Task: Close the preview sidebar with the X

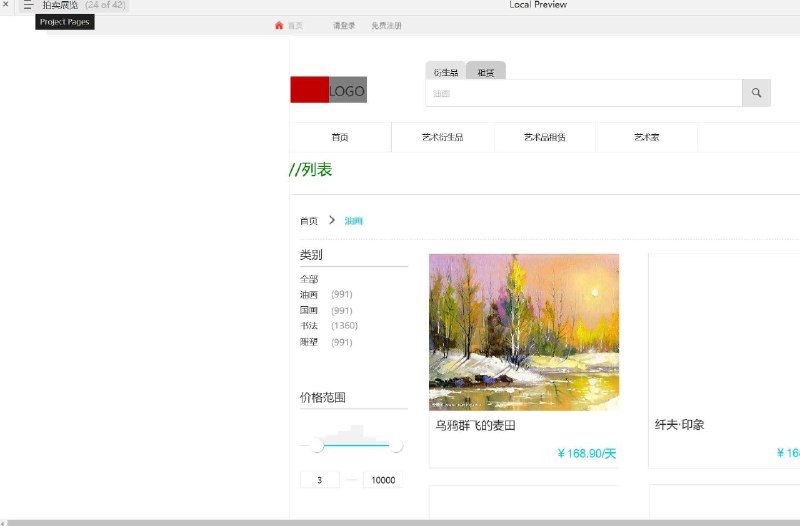Action: pos(6,4)
